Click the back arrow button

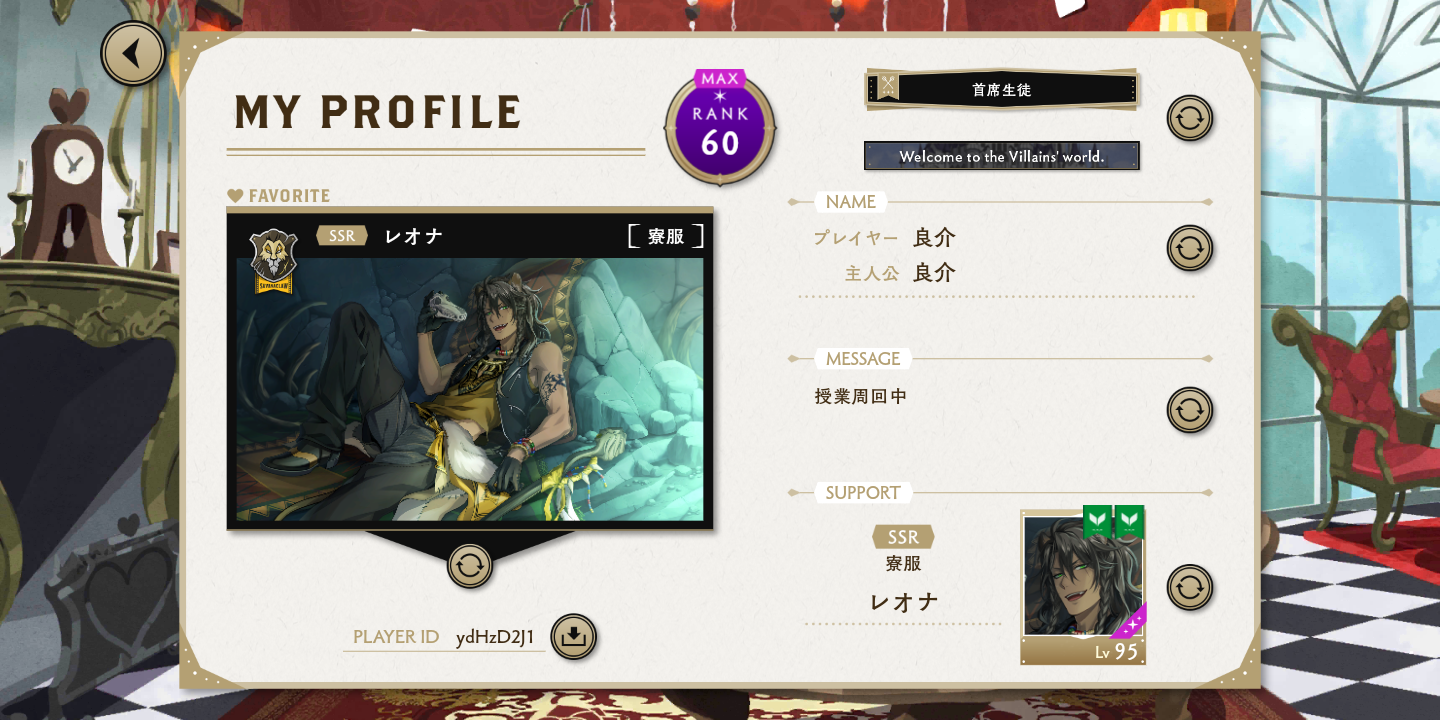(x=133, y=54)
